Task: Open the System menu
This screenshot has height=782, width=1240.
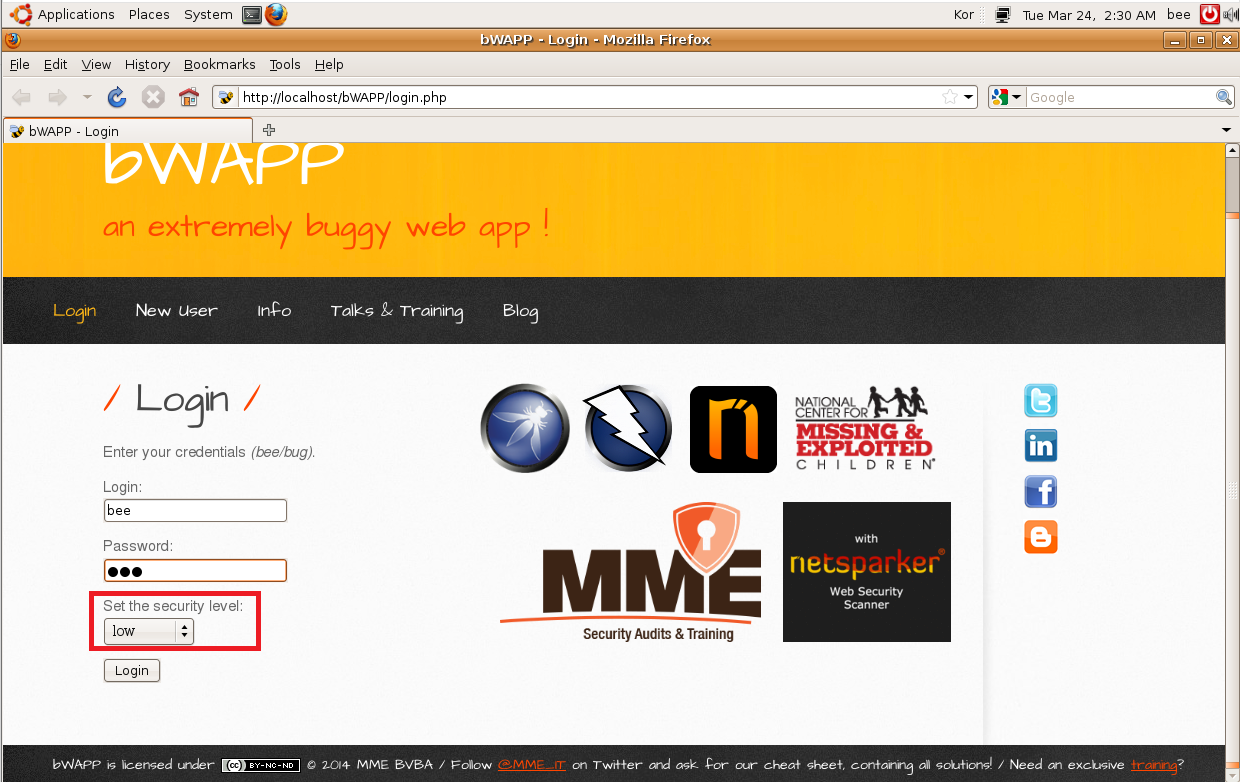Action: 208,14
